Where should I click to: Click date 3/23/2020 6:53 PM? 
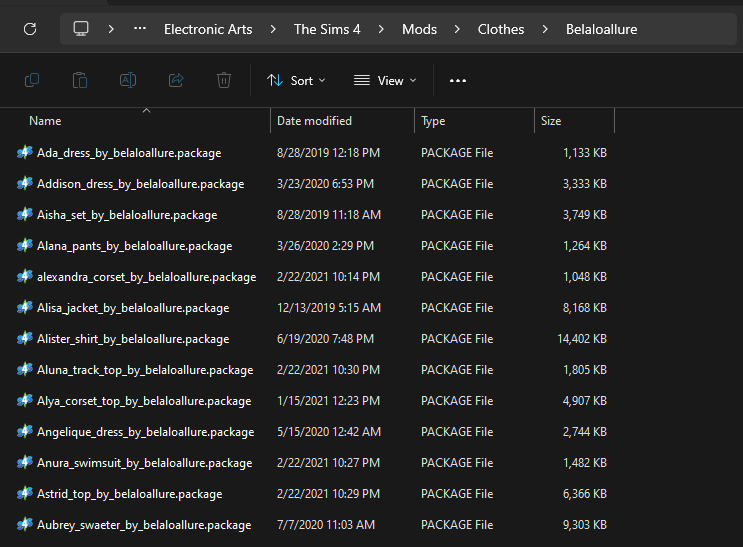click(x=325, y=183)
